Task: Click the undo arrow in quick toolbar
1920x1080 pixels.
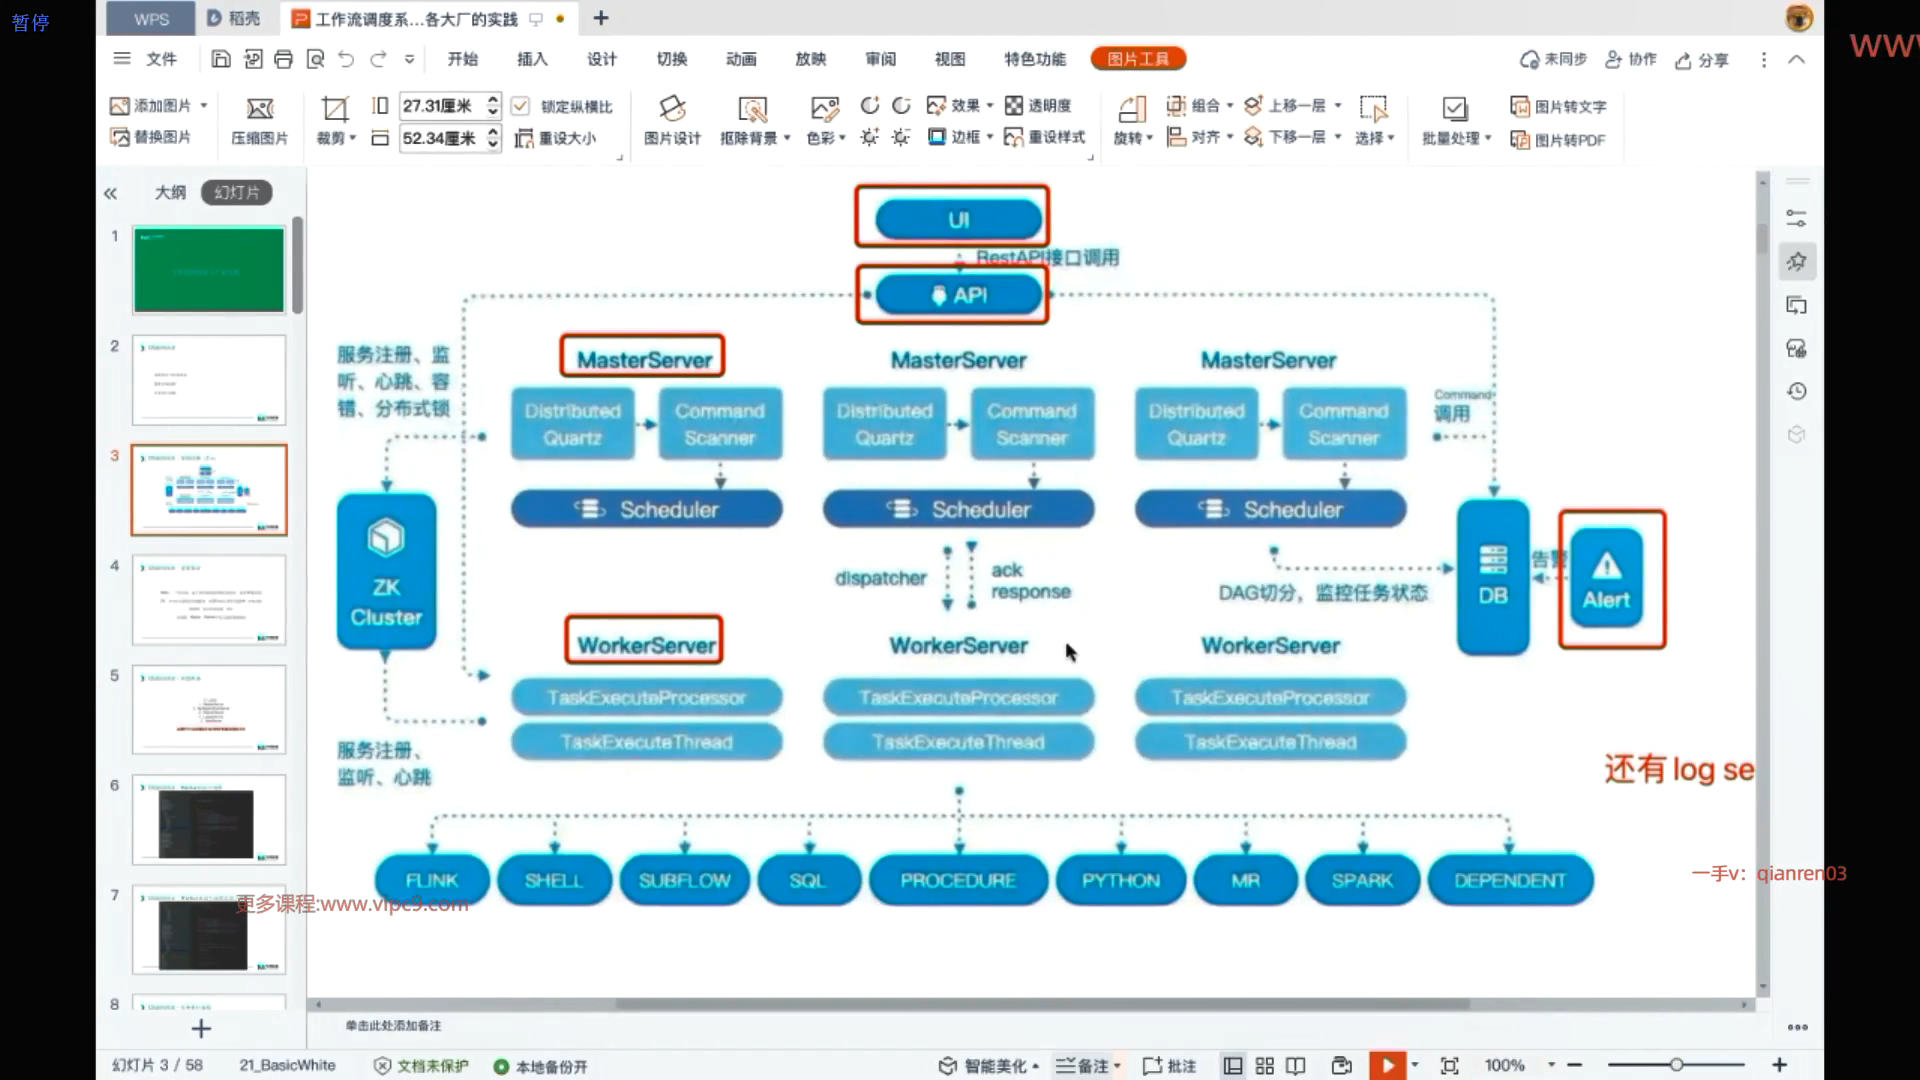Action: point(346,59)
